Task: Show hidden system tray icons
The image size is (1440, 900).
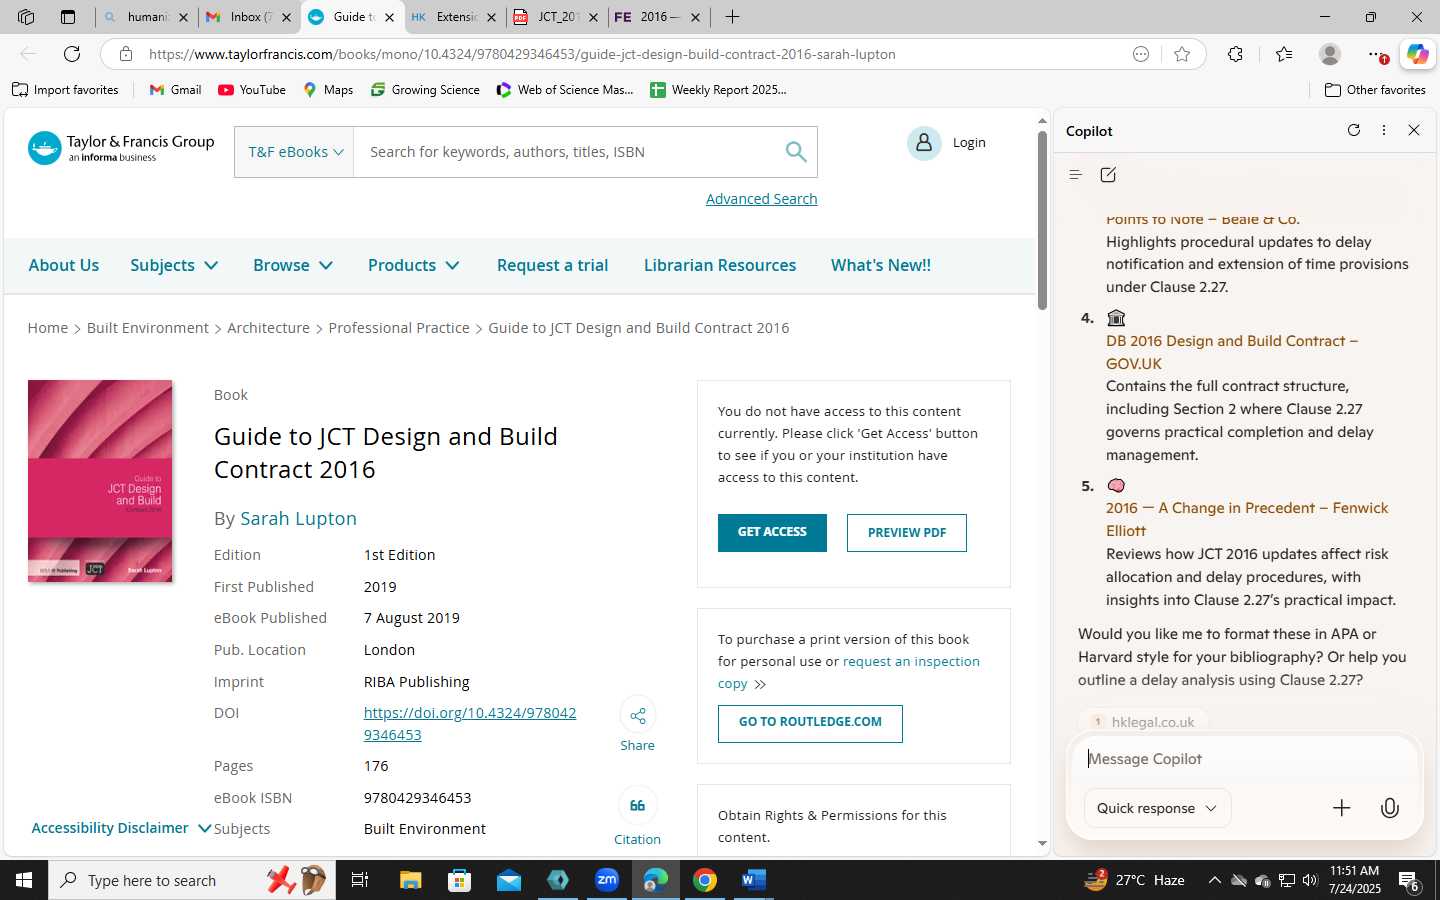Action: coord(1214,880)
